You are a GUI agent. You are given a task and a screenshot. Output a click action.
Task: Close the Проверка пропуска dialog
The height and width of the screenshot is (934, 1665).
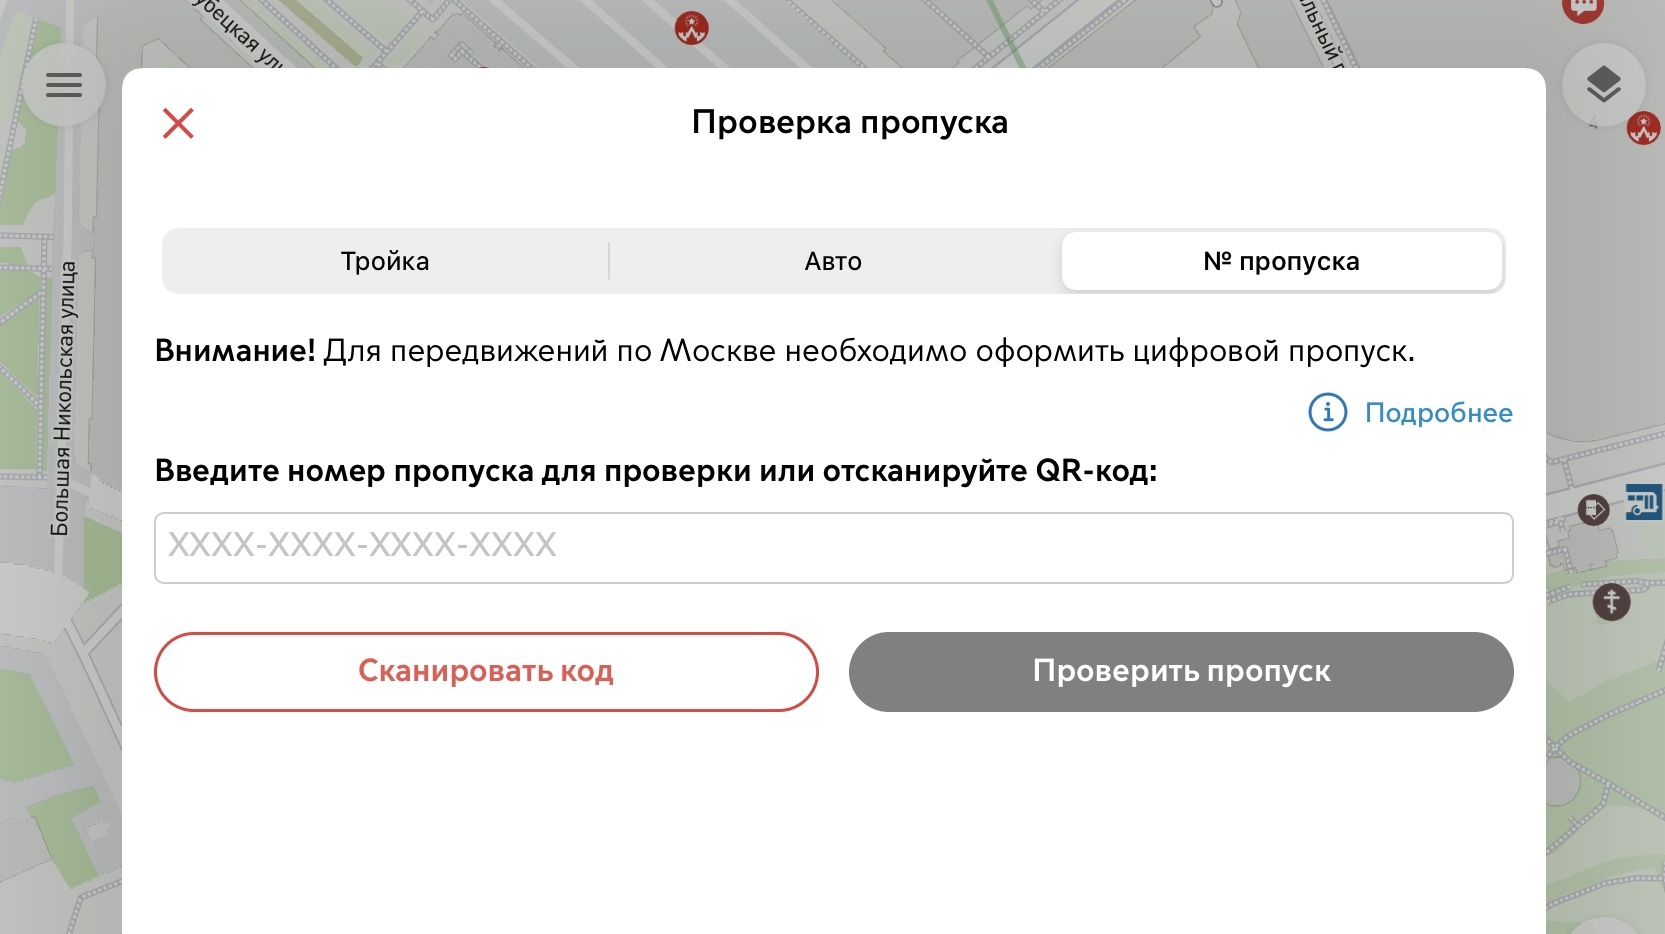point(178,124)
